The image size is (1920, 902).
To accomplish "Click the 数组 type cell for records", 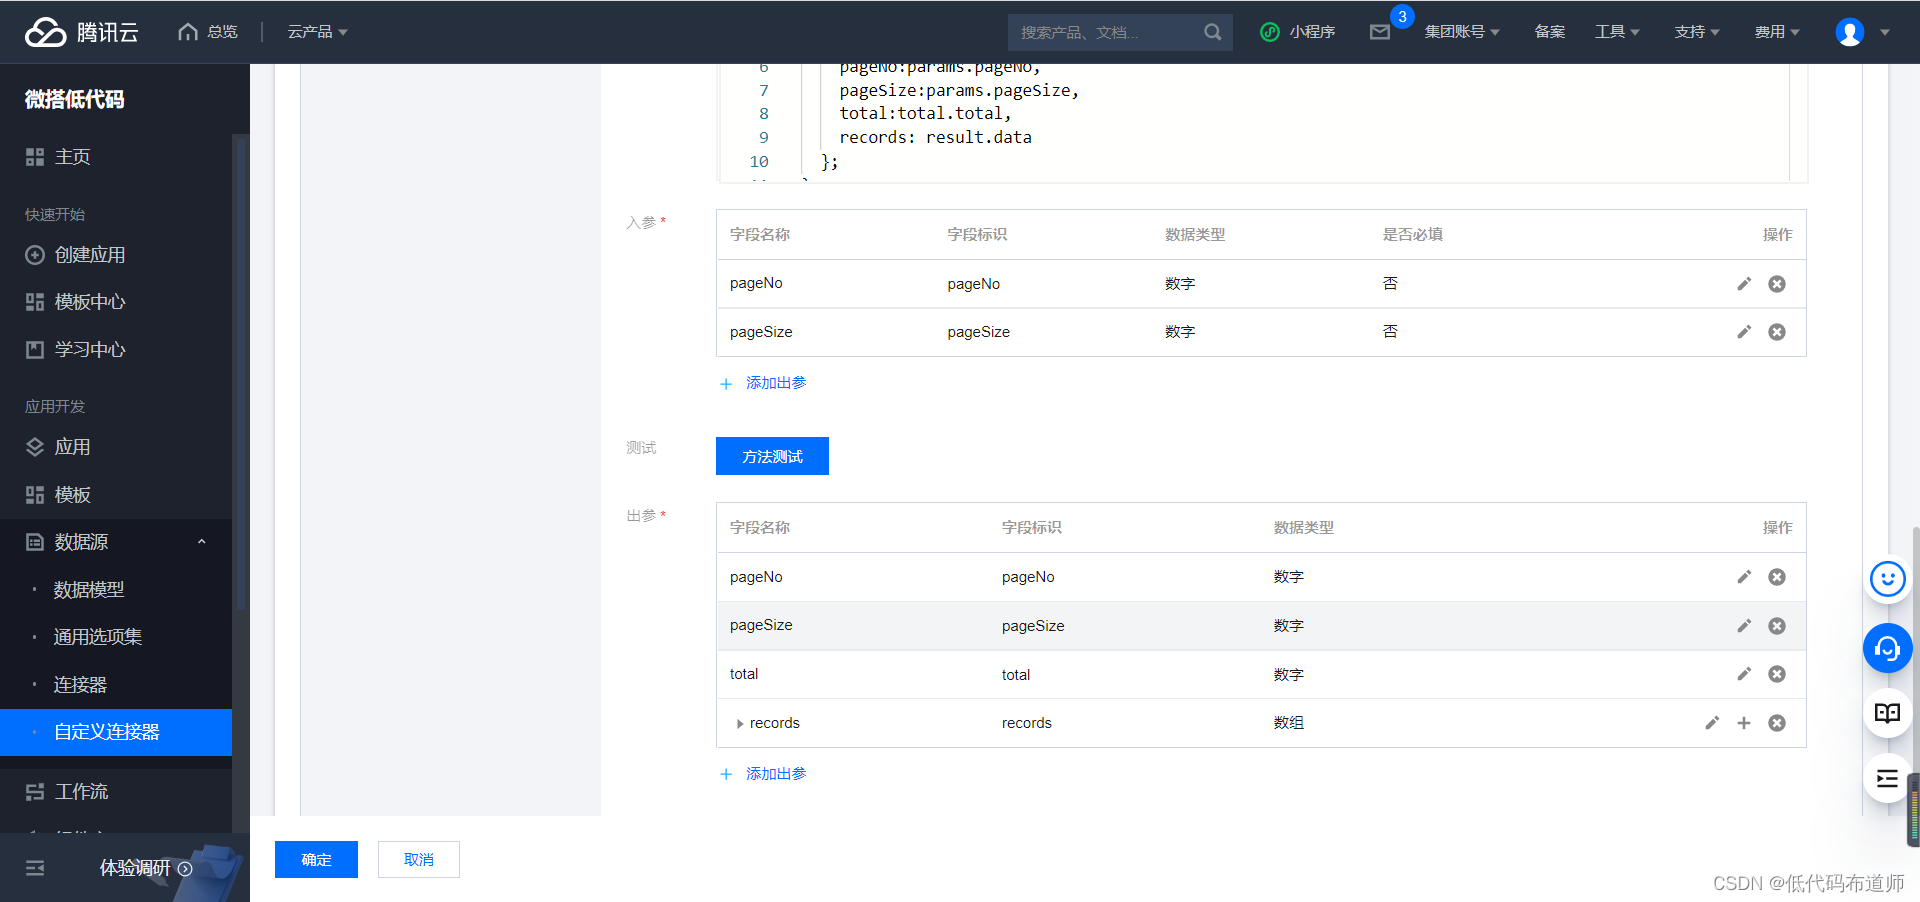I will [1288, 723].
